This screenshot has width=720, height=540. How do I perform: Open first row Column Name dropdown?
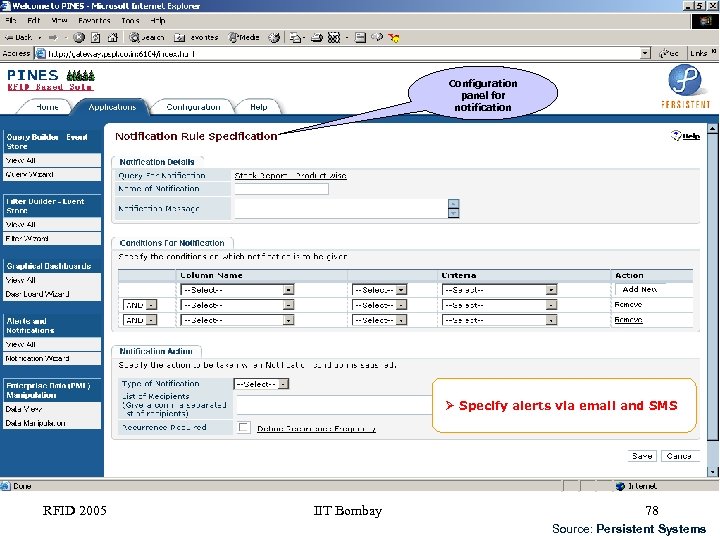(237, 290)
